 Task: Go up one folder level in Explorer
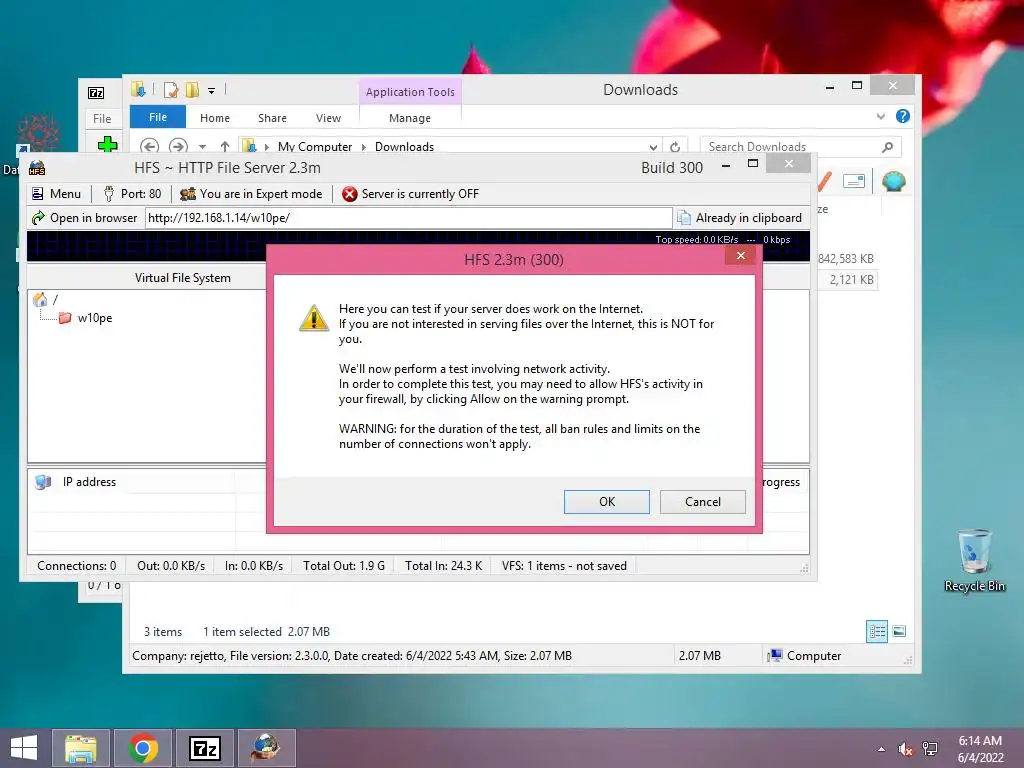coord(225,147)
